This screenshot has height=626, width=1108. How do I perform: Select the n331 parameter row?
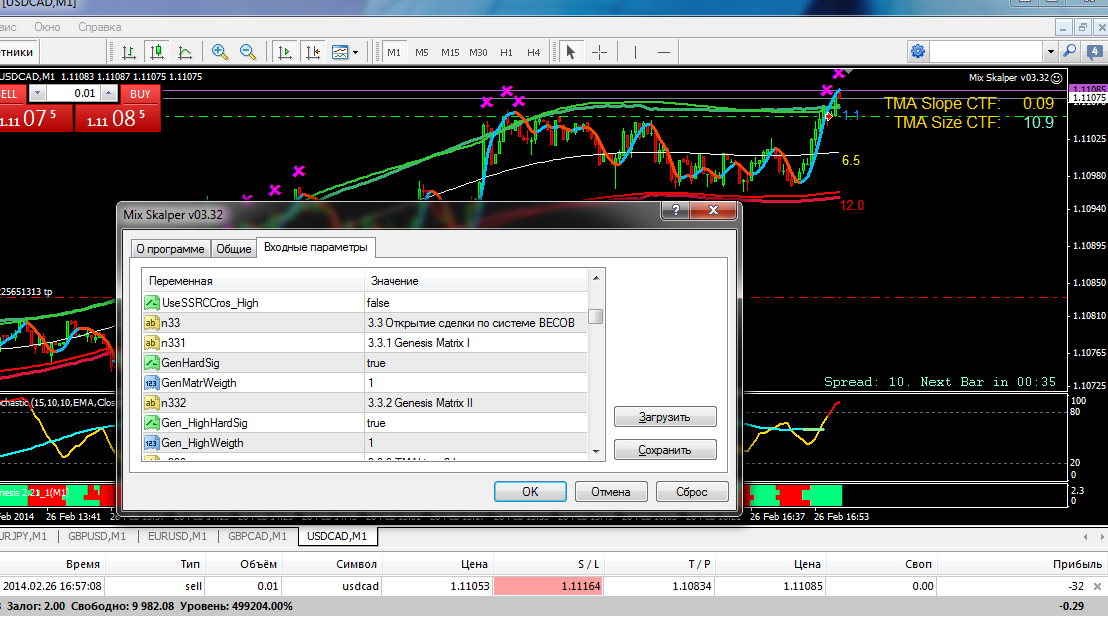[365, 343]
